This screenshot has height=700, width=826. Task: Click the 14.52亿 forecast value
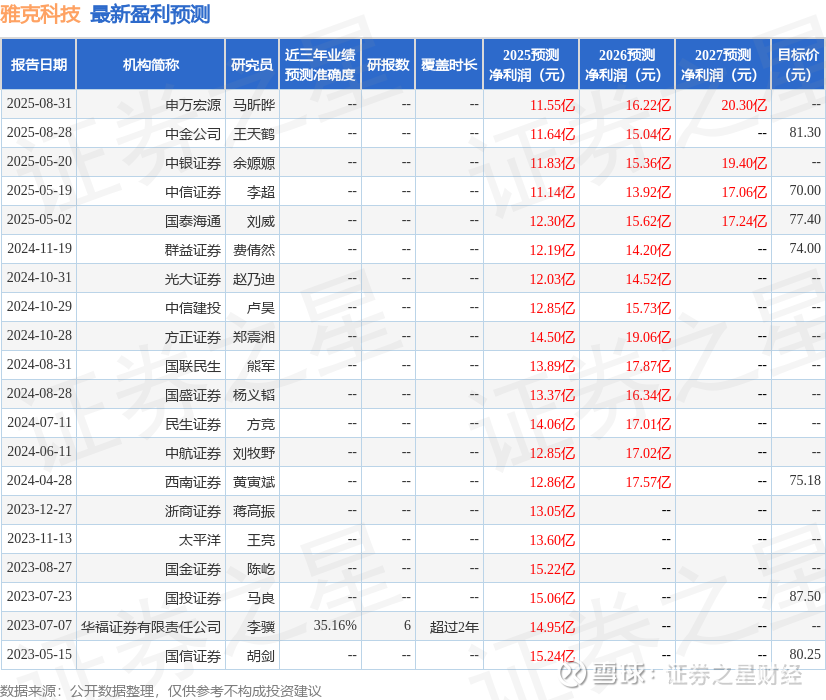pyautogui.click(x=648, y=279)
